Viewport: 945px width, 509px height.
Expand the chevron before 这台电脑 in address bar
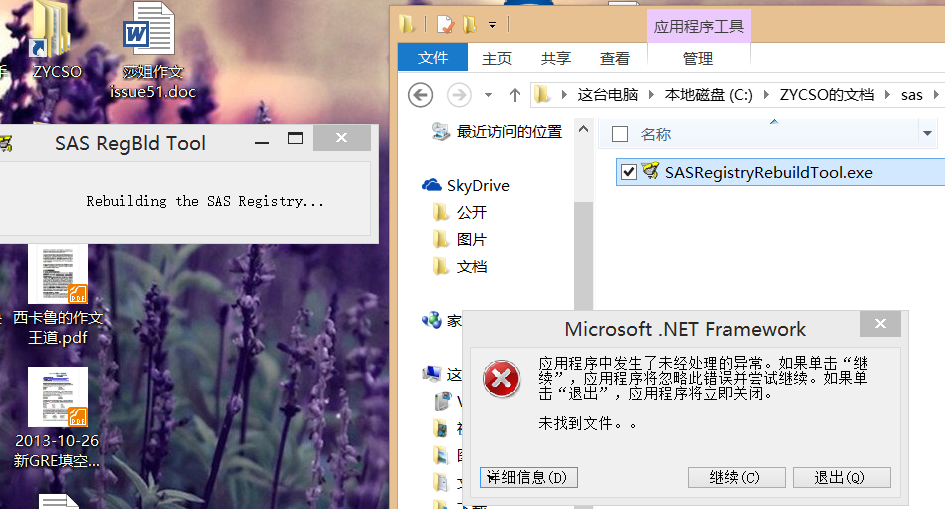[564, 95]
